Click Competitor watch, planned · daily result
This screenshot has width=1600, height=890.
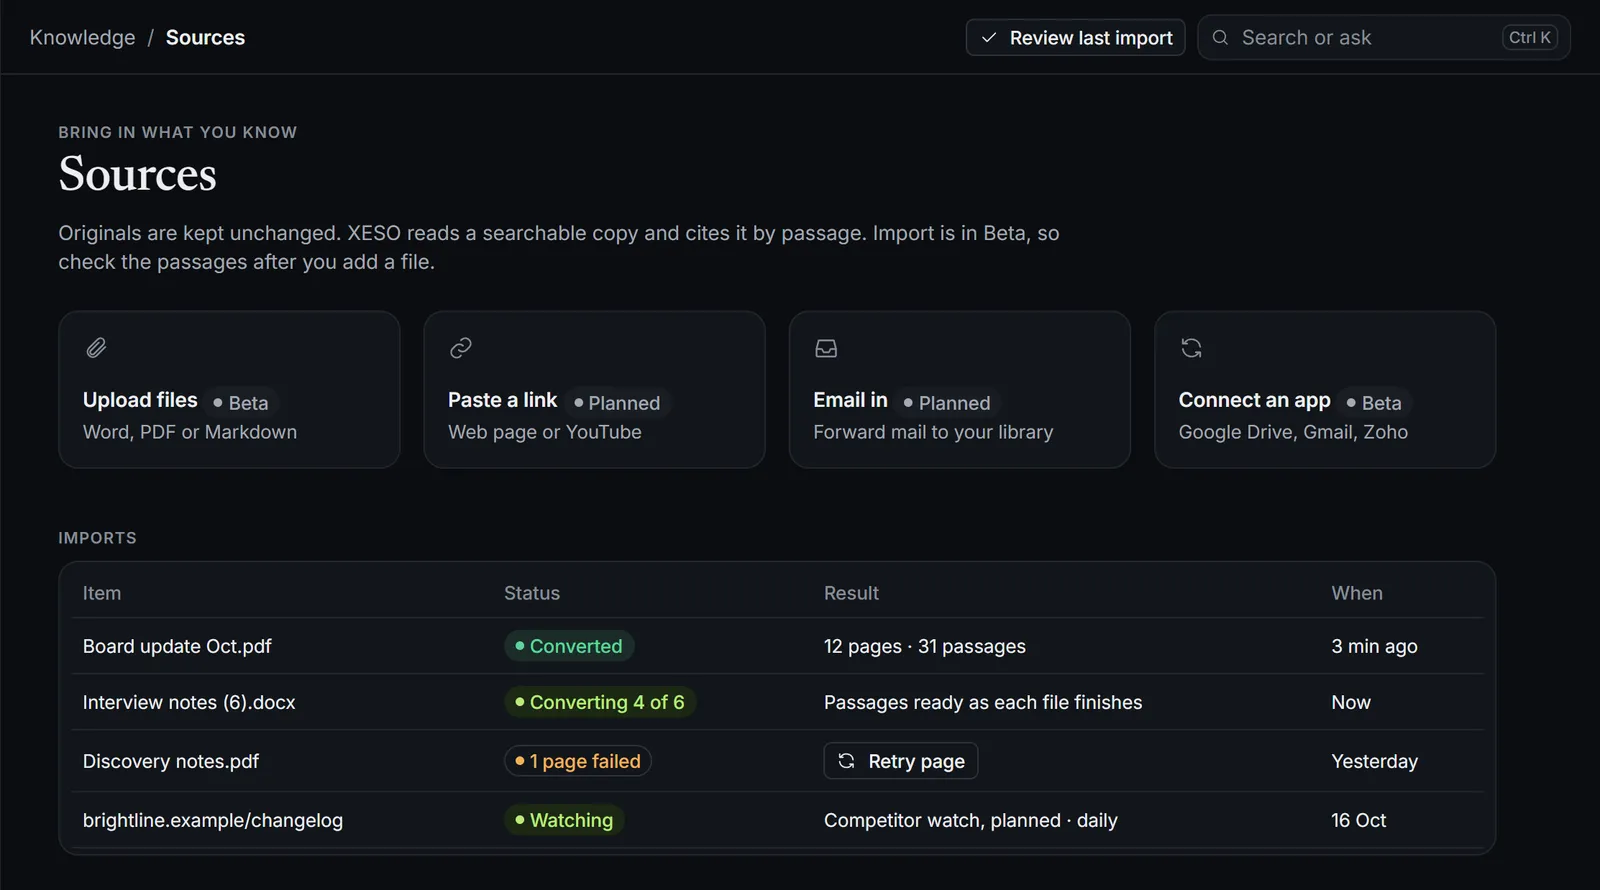971,820
